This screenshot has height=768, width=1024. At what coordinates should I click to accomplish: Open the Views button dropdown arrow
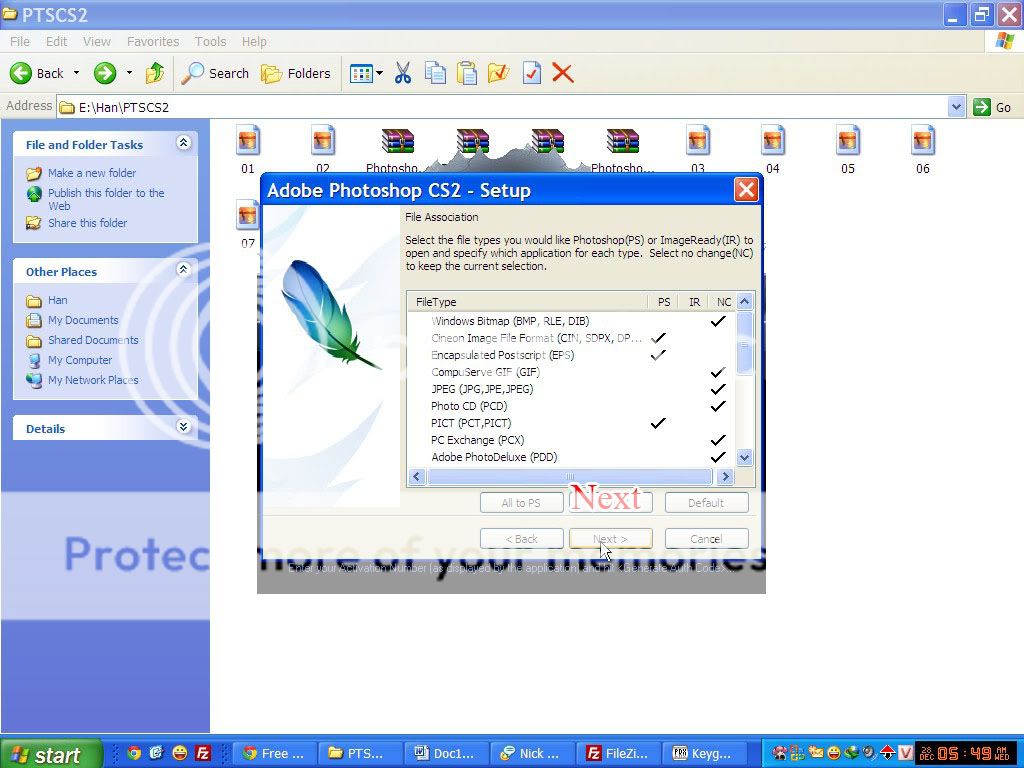[379, 73]
